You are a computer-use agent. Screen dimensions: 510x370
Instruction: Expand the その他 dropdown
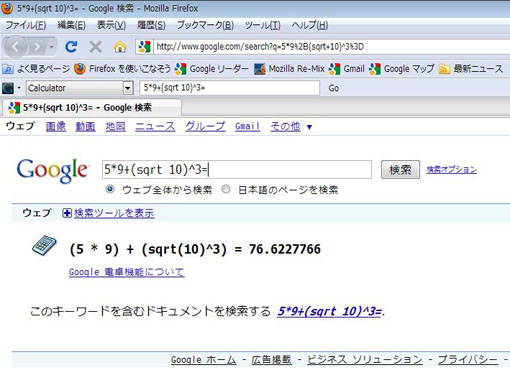(x=291, y=126)
